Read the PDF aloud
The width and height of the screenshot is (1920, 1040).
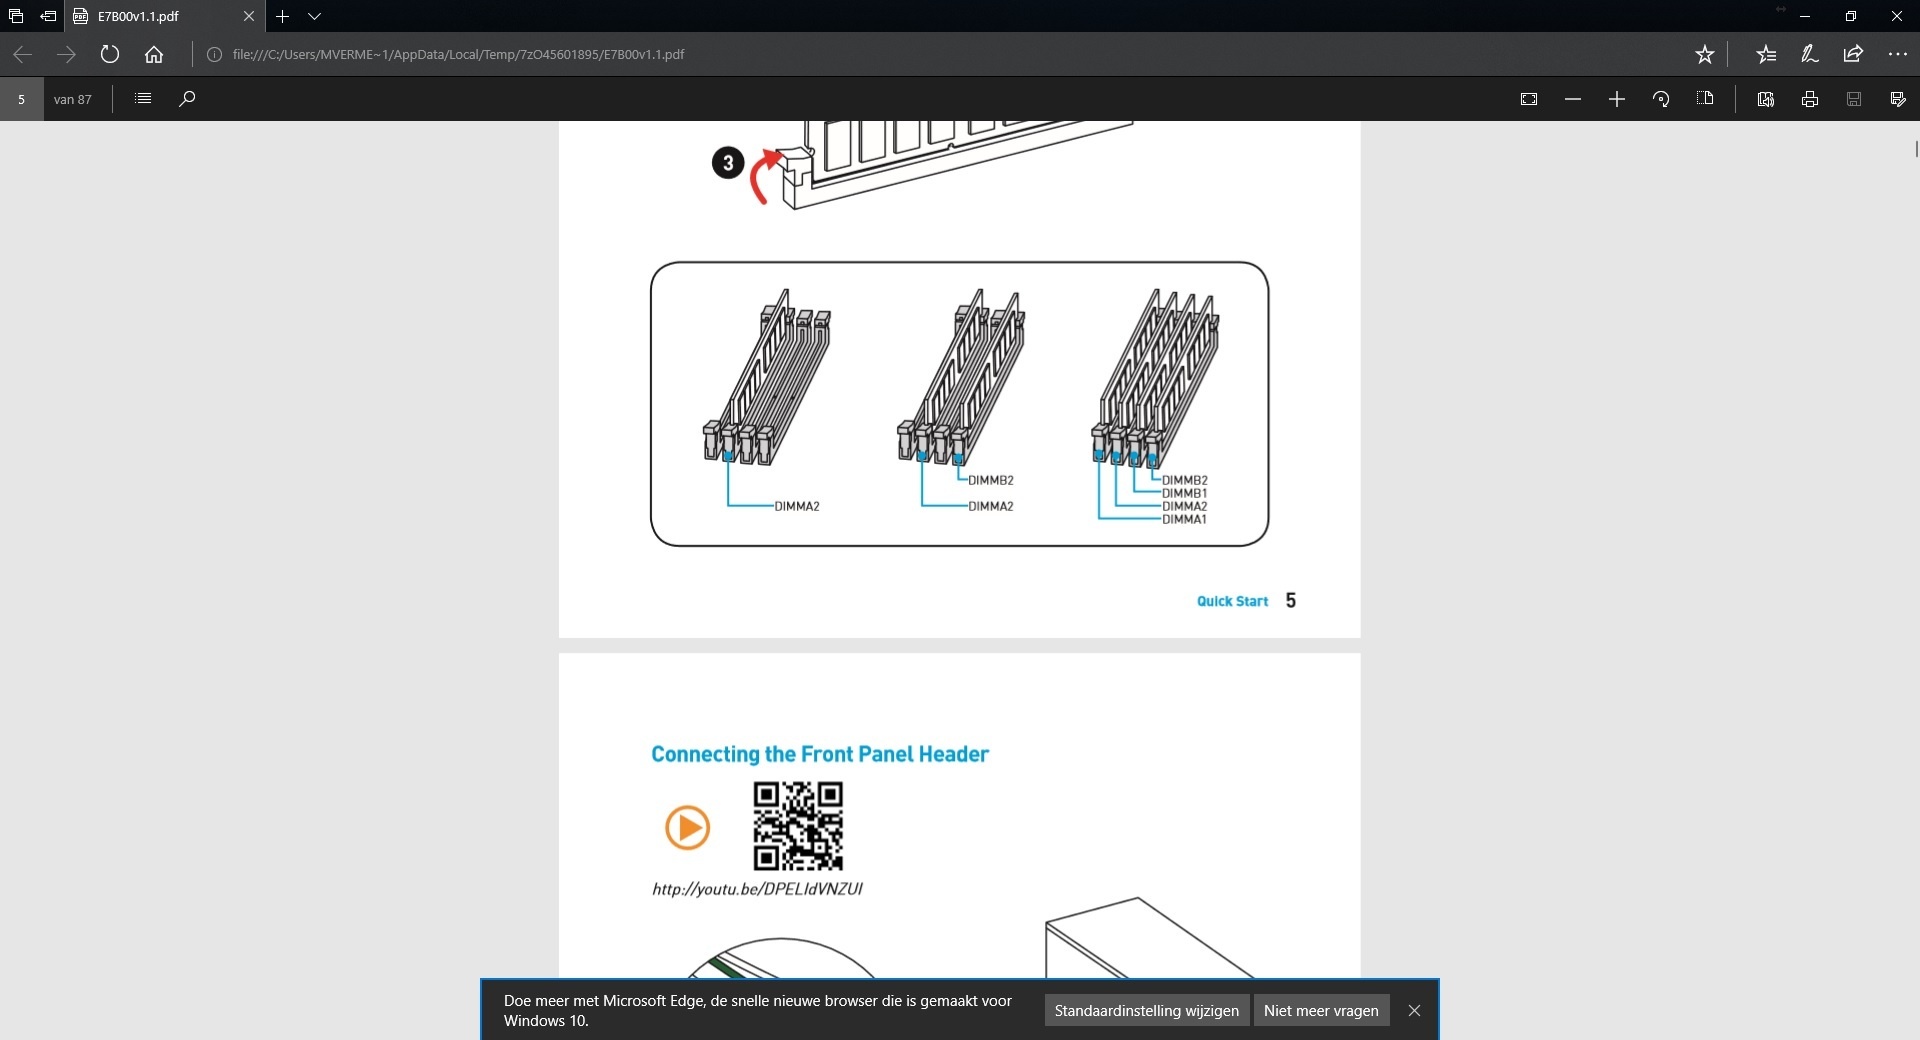coord(1766,99)
